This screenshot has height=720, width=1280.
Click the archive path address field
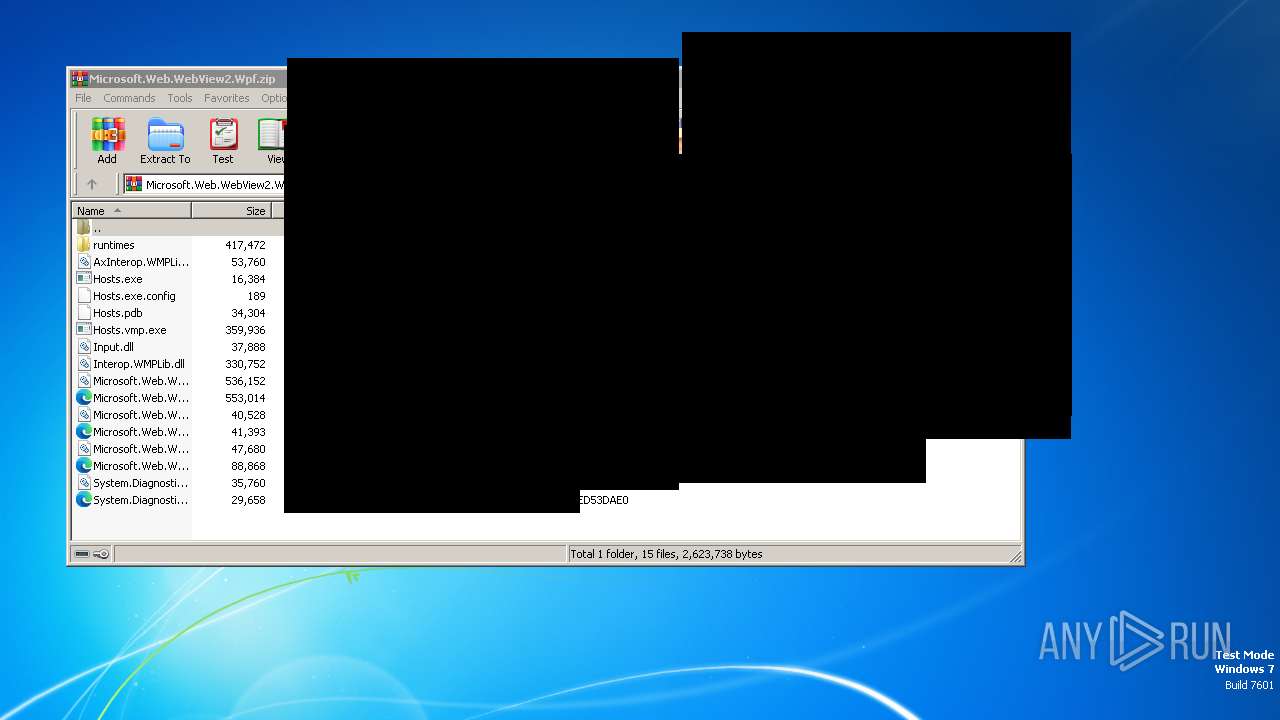(204, 184)
